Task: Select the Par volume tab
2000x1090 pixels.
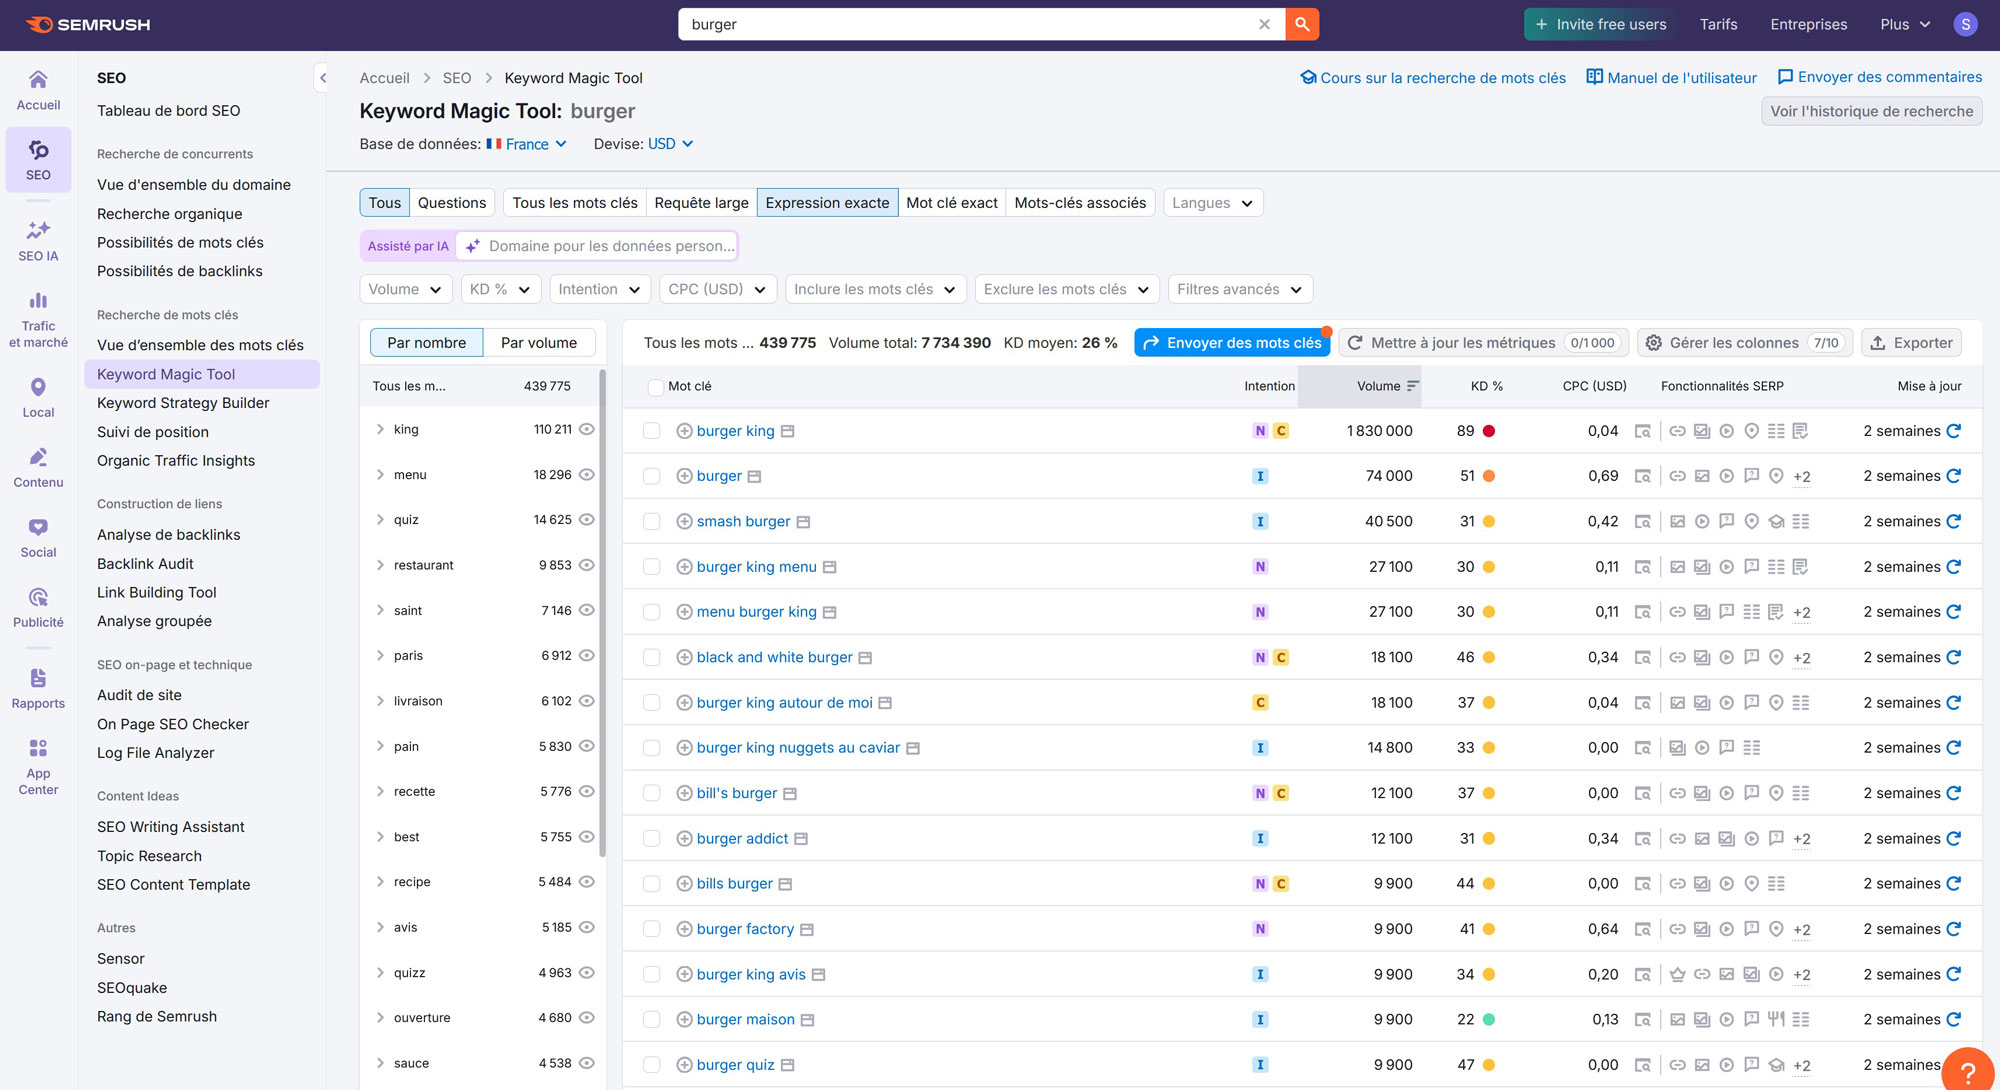Action: click(x=539, y=343)
